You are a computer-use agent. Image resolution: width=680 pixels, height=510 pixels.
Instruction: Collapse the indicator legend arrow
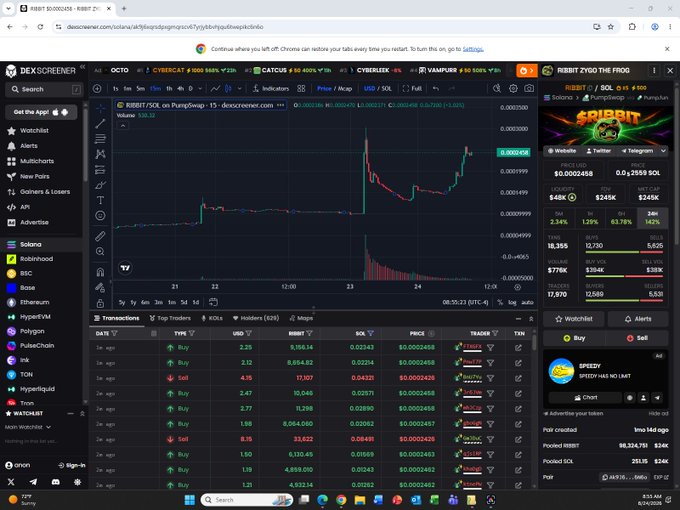(123, 126)
